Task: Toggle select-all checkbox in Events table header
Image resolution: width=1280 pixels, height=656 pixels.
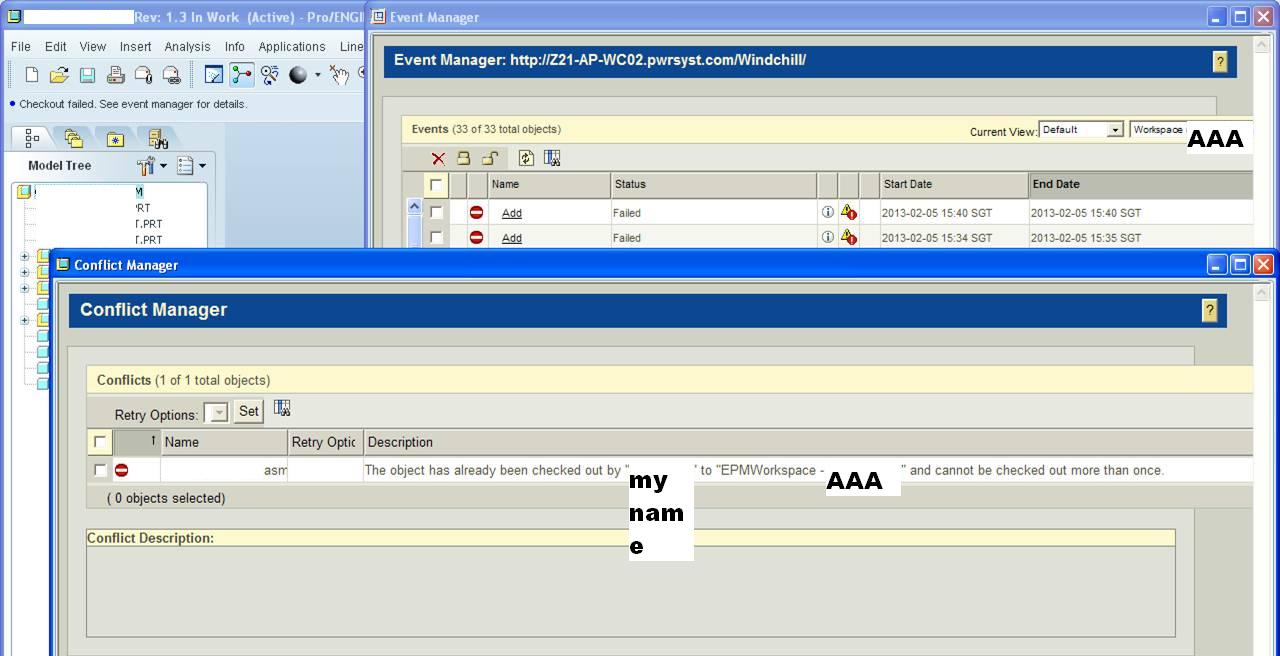Action: (x=436, y=185)
